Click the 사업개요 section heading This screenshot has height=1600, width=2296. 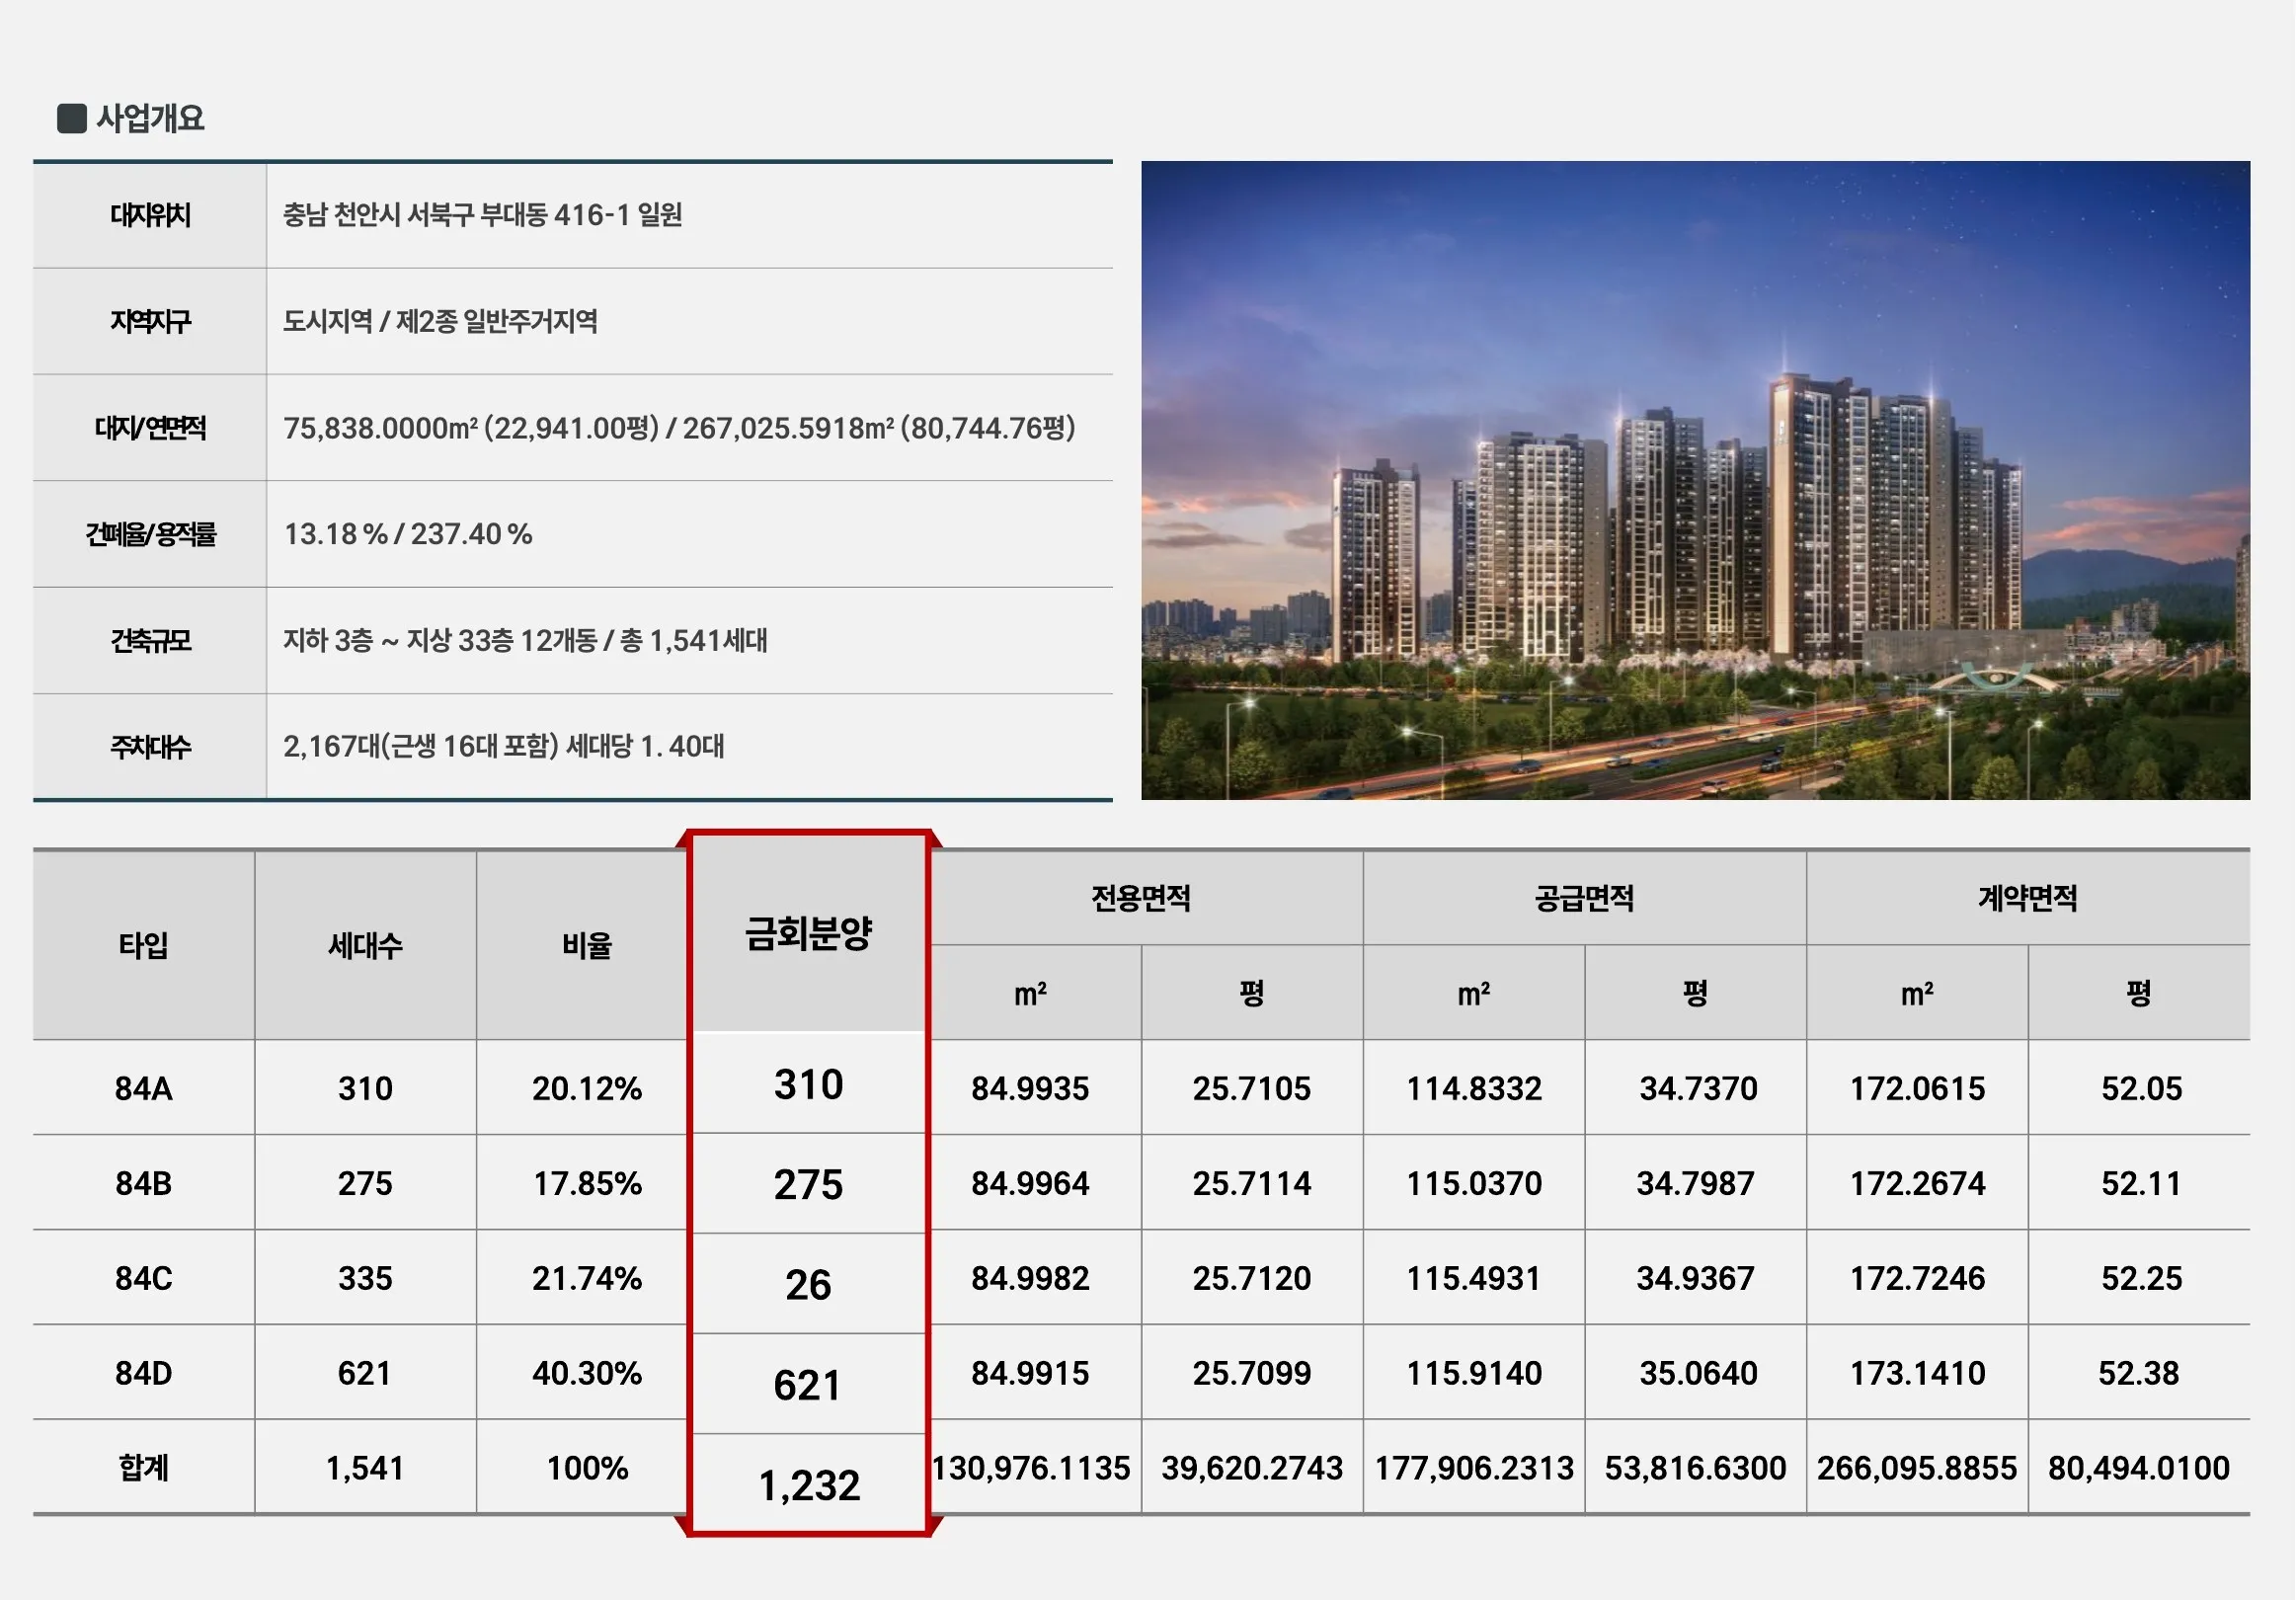coord(150,118)
